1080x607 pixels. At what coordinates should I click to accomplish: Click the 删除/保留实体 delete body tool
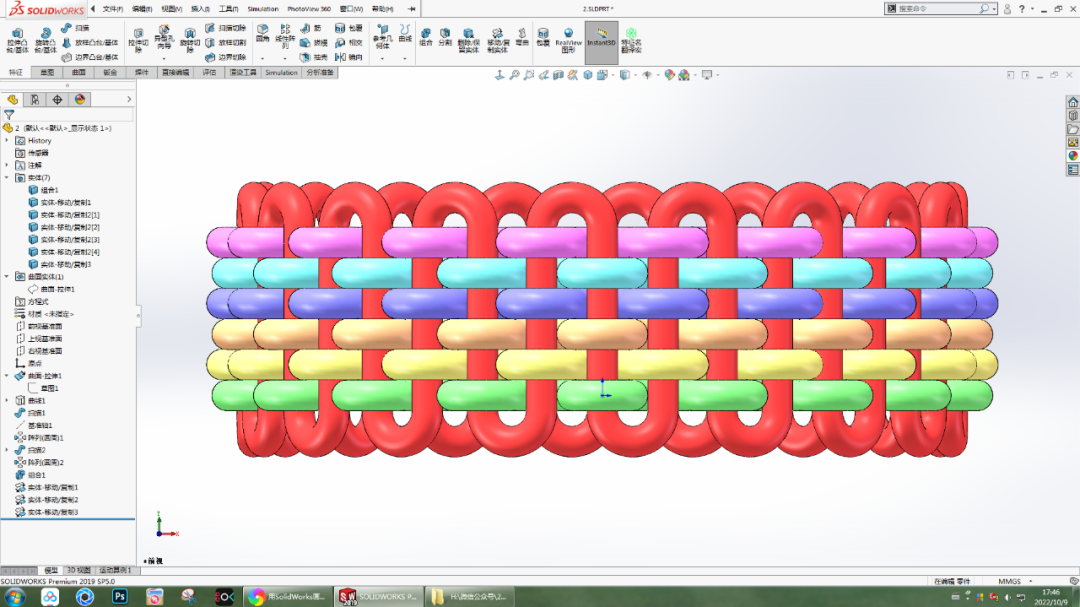coord(468,41)
